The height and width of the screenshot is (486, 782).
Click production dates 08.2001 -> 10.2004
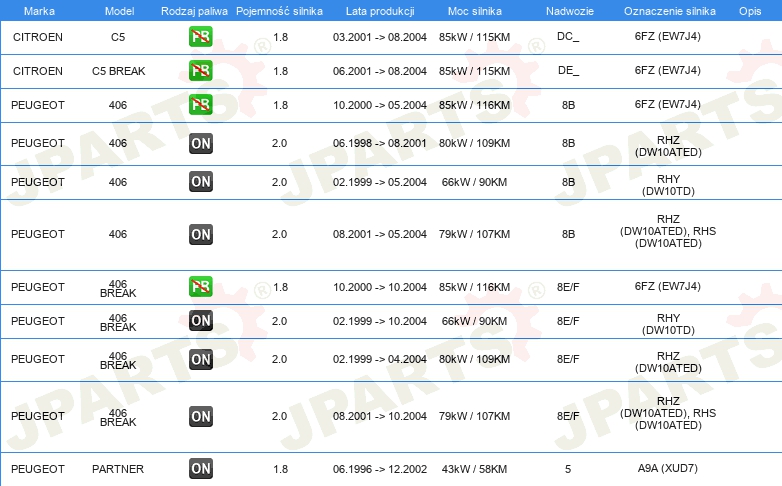pos(380,416)
